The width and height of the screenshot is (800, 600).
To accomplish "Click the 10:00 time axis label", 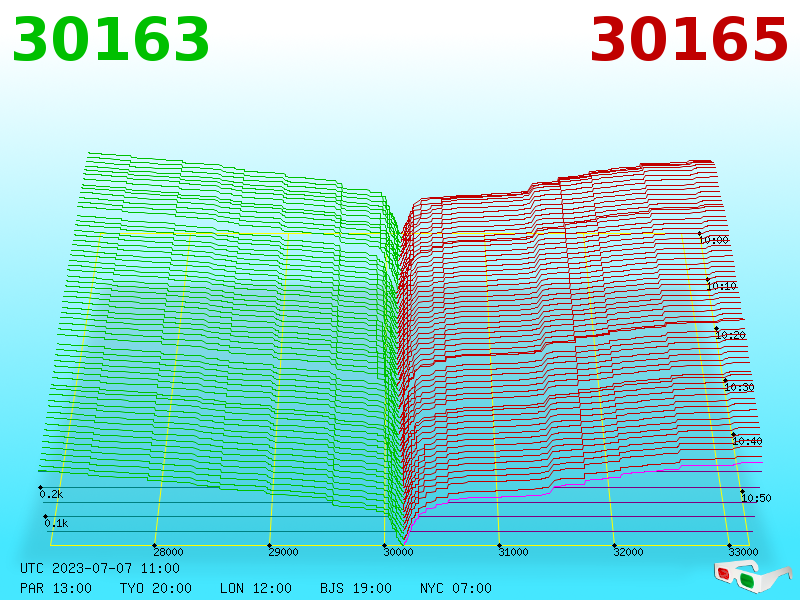I will point(714,240).
